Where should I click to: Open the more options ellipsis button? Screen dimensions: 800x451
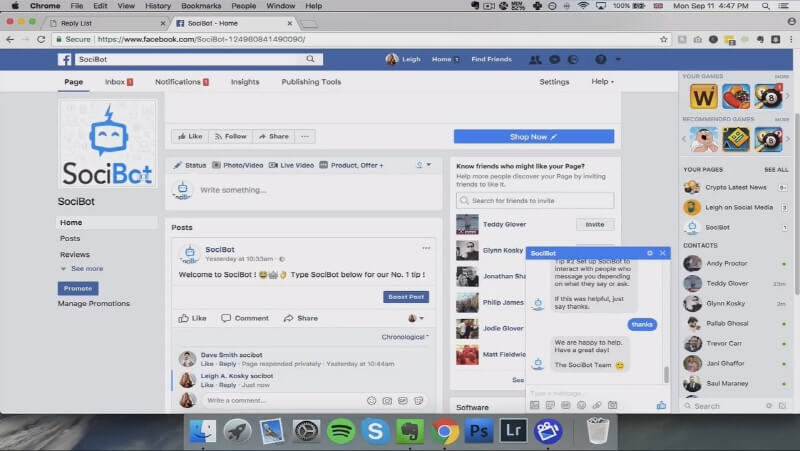[x=305, y=136]
